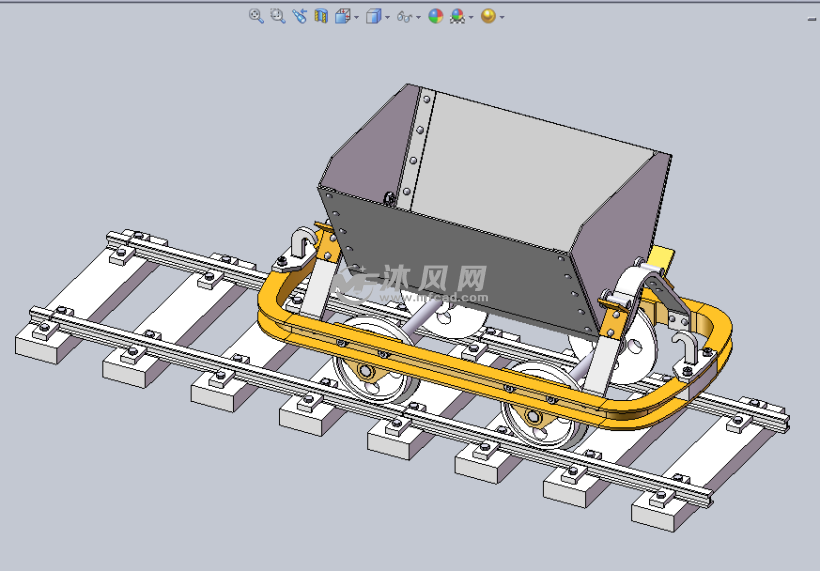Click the View Orientation cube icon
Viewport: 820px width, 571px height.
pyautogui.click(x=342, y=16)
